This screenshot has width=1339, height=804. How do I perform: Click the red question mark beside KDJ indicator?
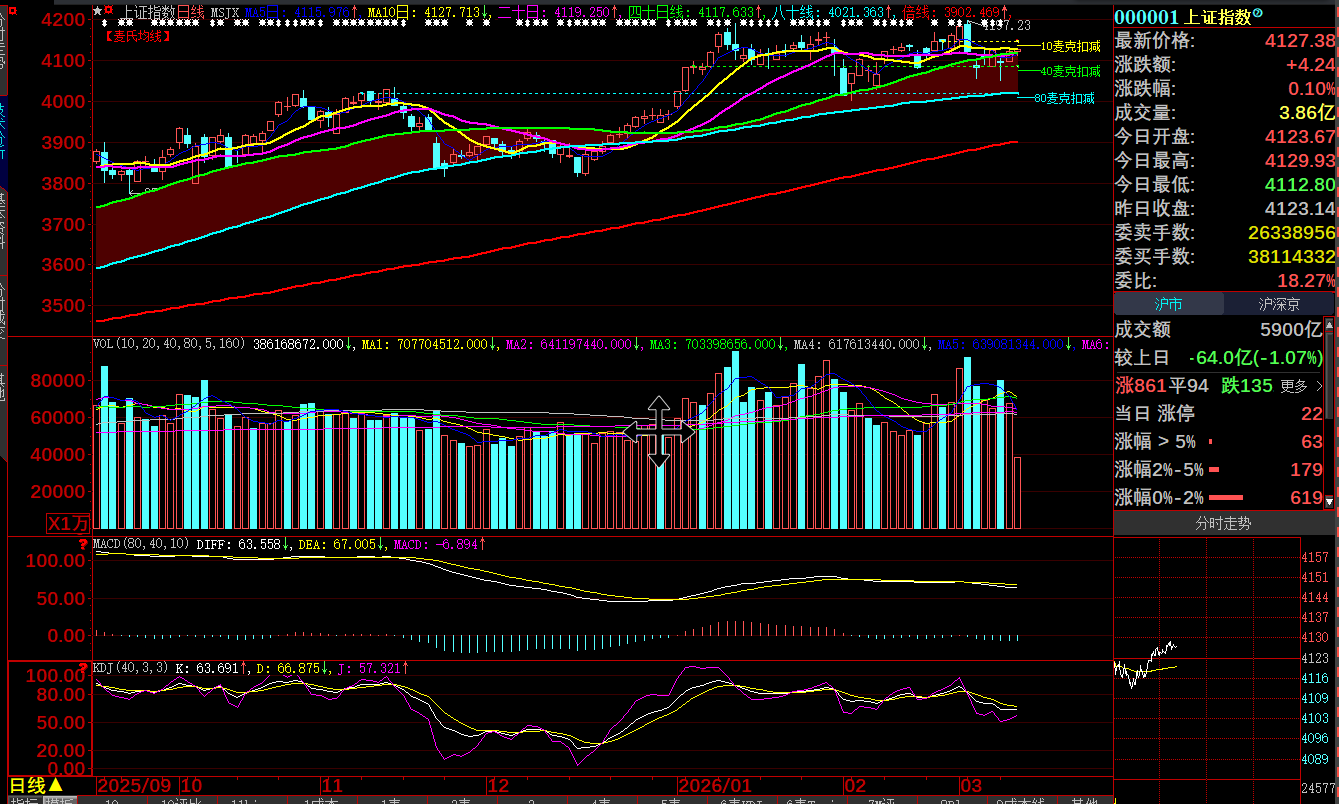click(83, 667)
